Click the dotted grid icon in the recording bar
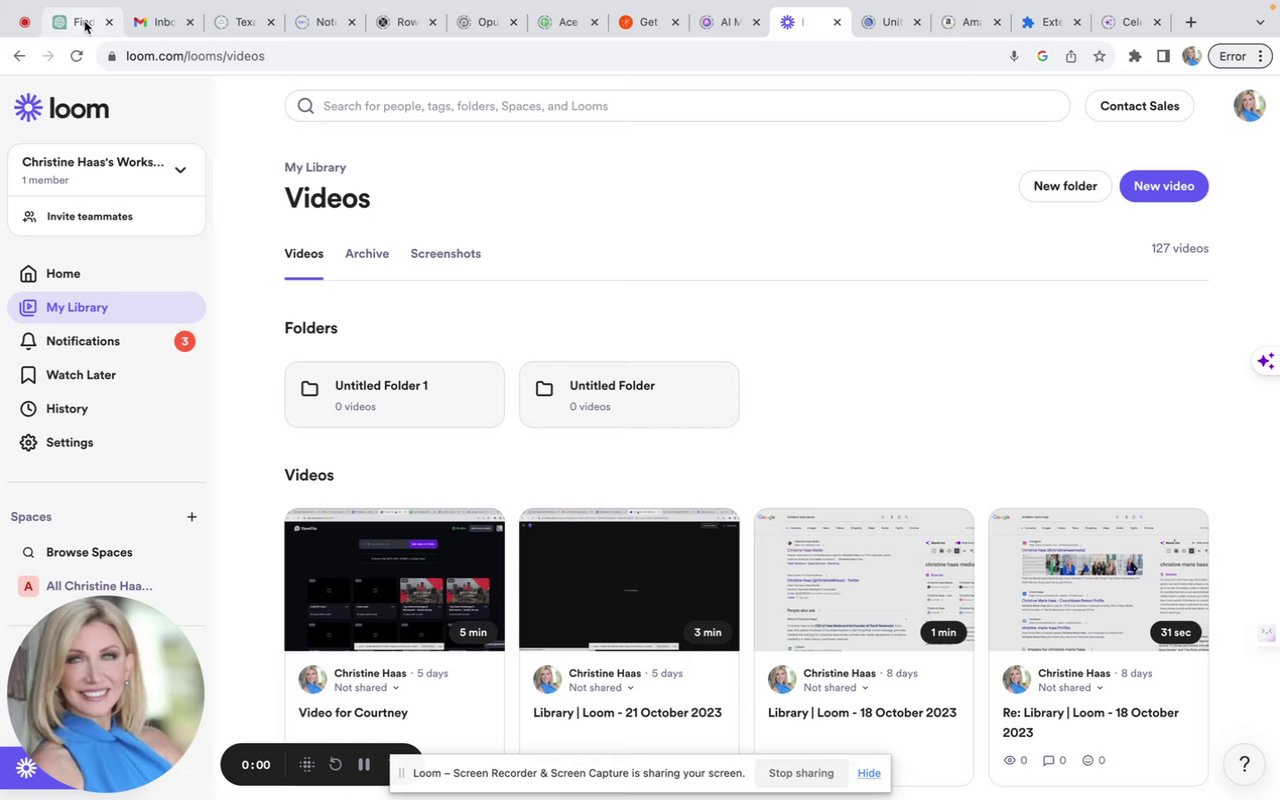 307,765
